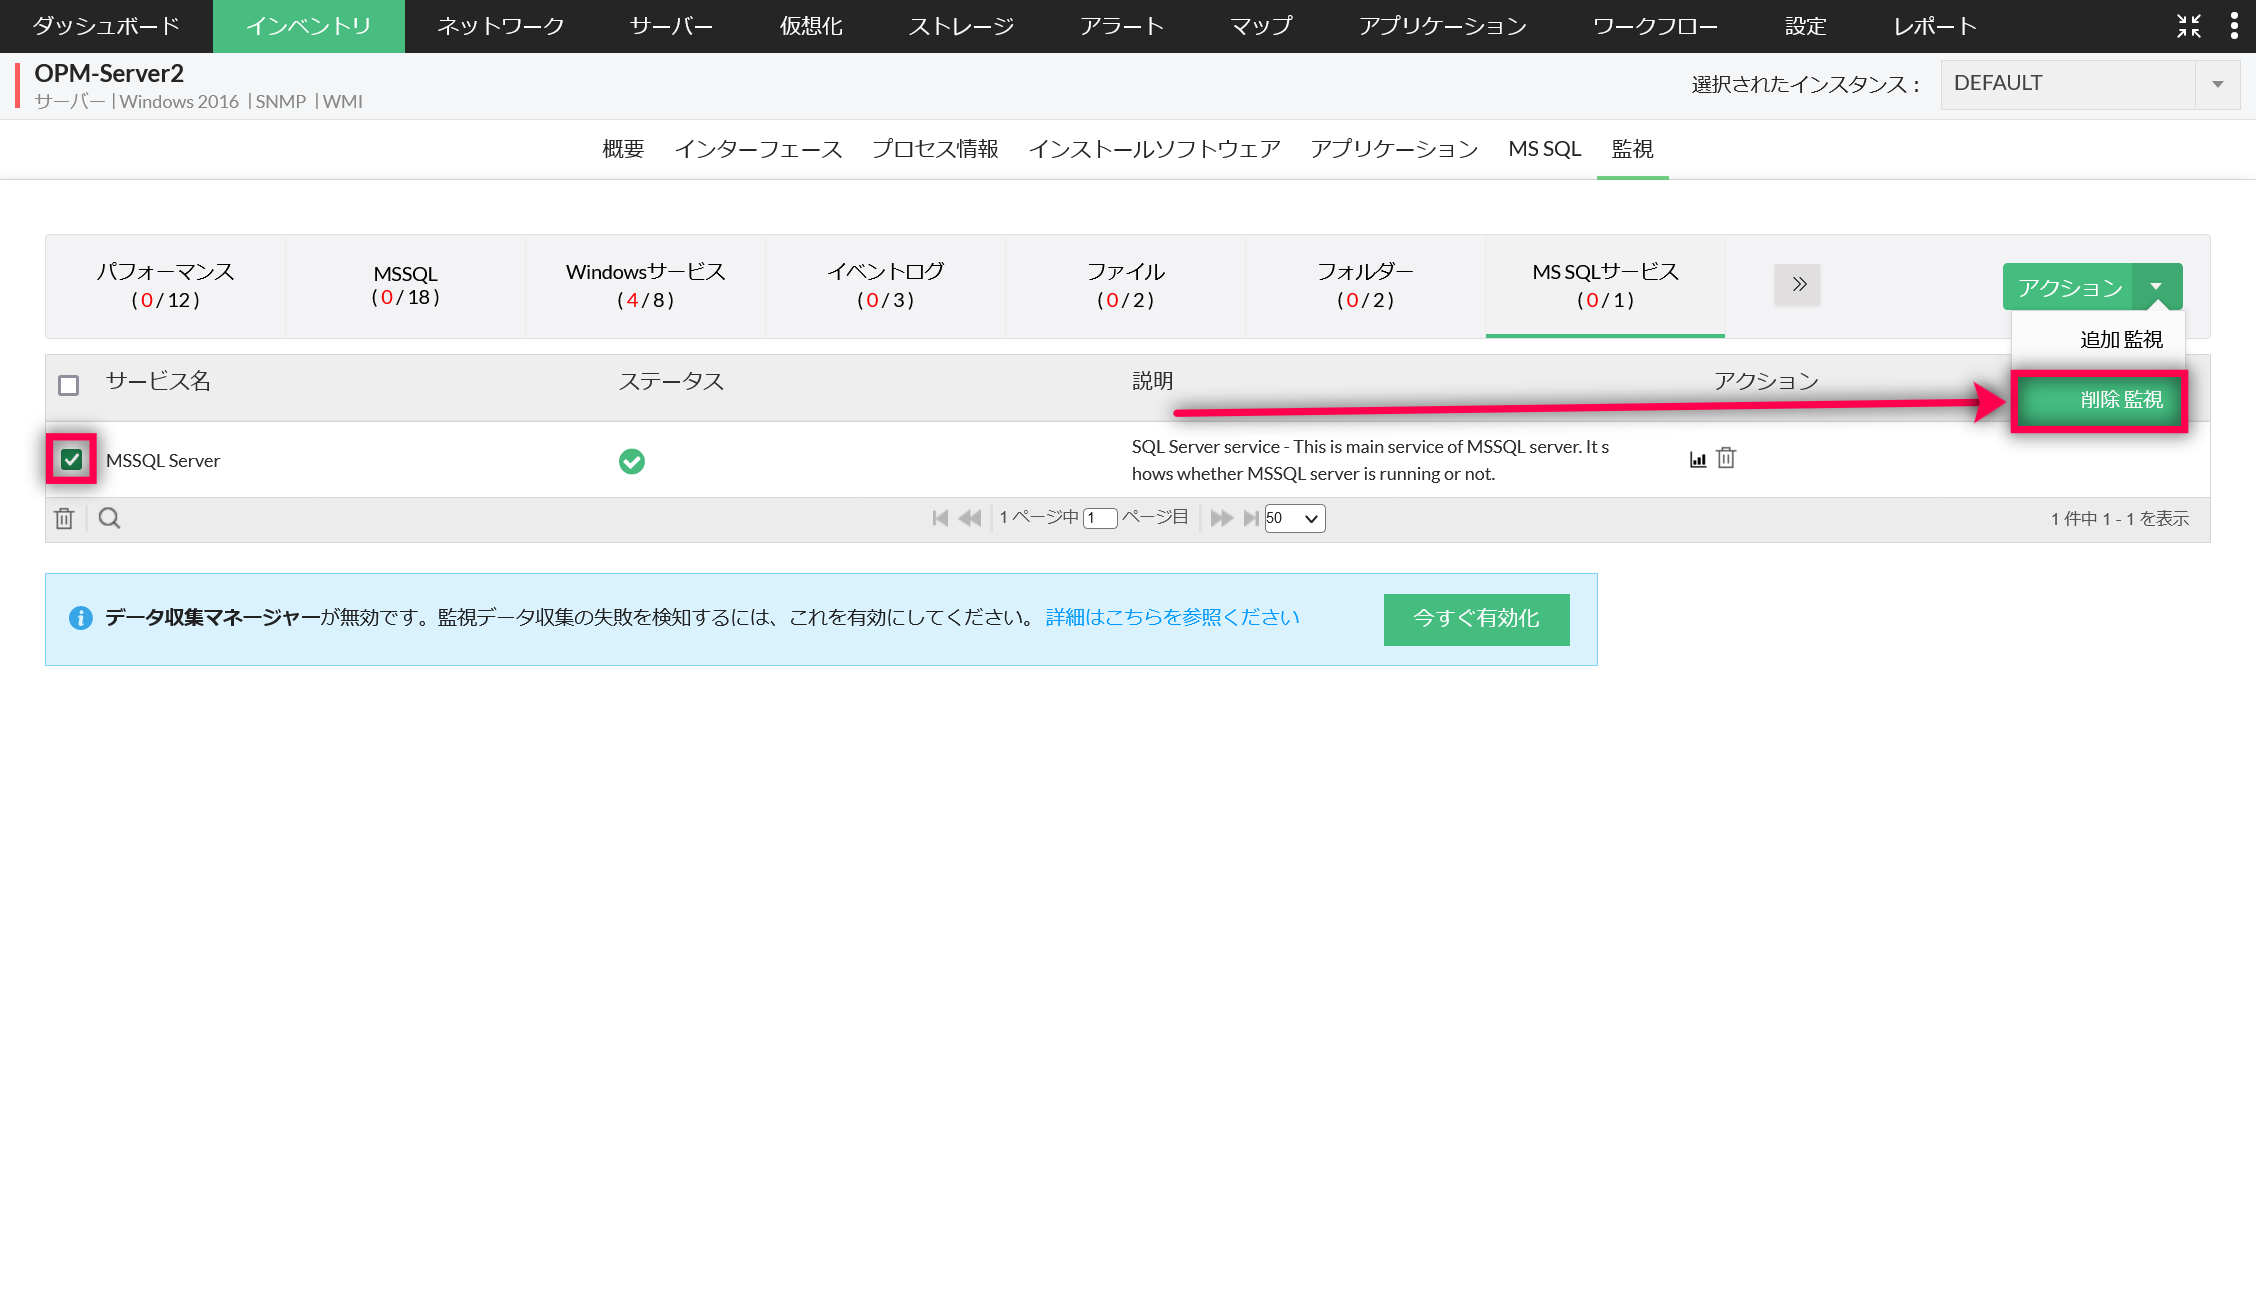This screenshot has width=2256, height=1305.
Task: Click the graph icon in MSSQL Server row
Action: pyautogui.click(x=1697, y=459)
